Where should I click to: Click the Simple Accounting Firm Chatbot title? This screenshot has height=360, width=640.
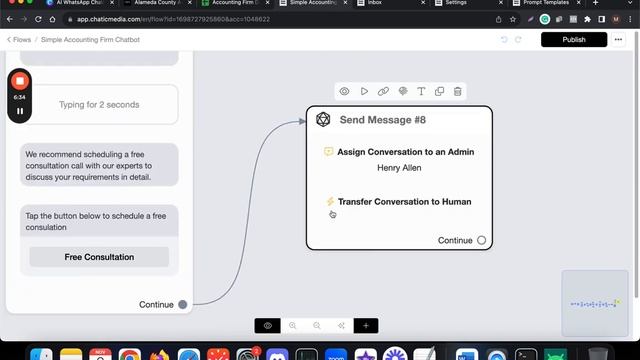(x=90, y=40)
